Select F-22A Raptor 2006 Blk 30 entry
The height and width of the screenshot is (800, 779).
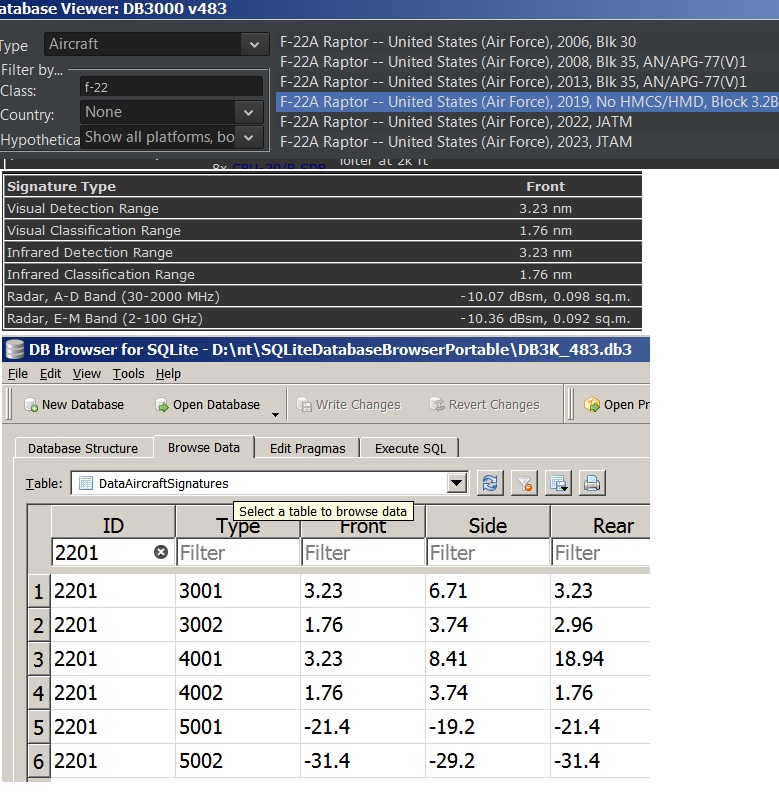click(458, 42)
